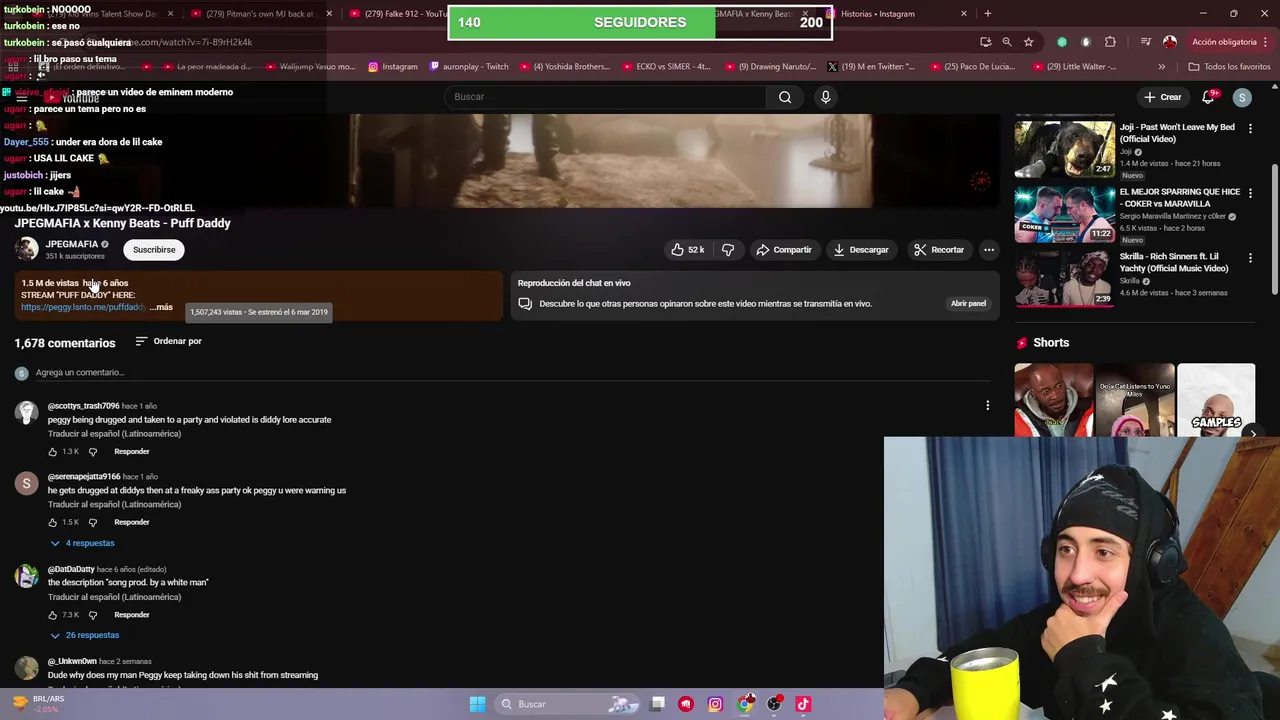
Task: Open the Skrilla Rich Sinners video thumbnail
Action: click(x=1064, y=278)
